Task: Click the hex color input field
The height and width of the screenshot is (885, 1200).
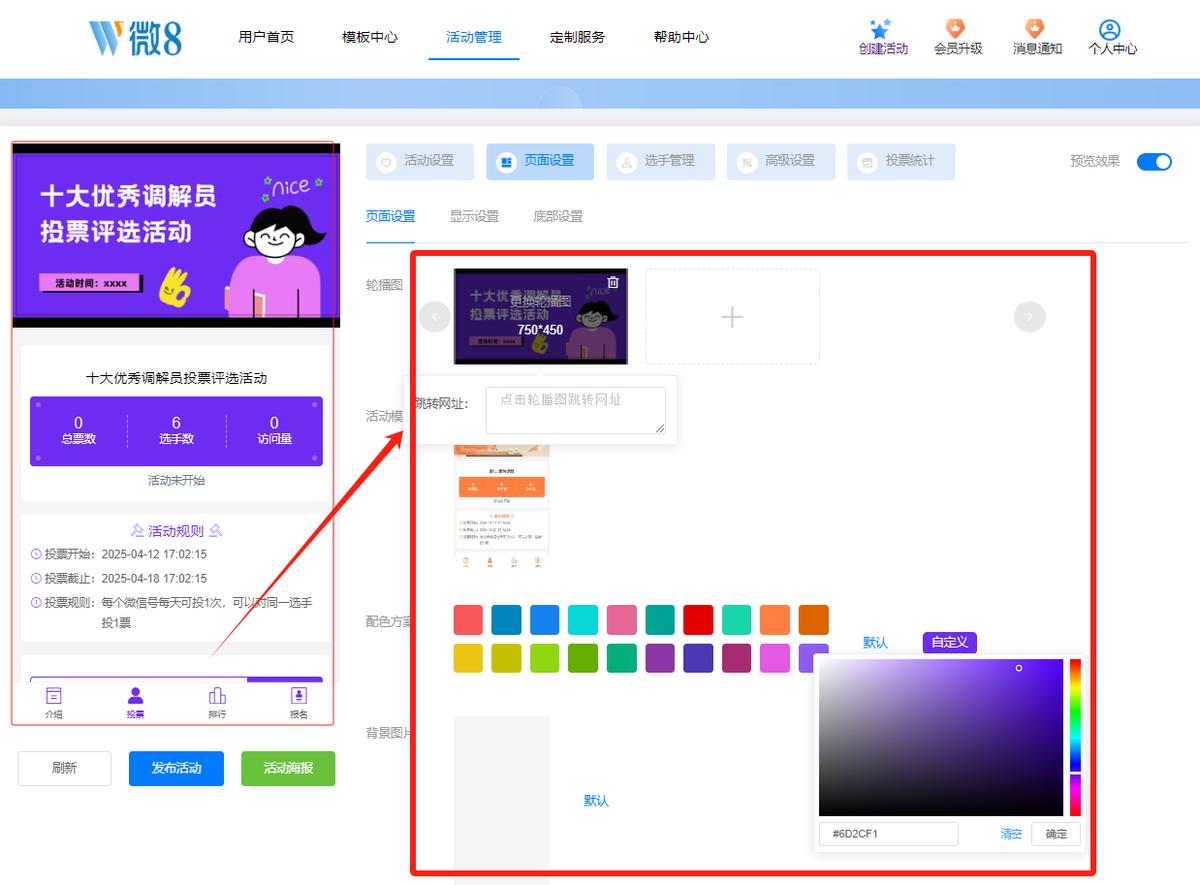Action: (889, 834)
